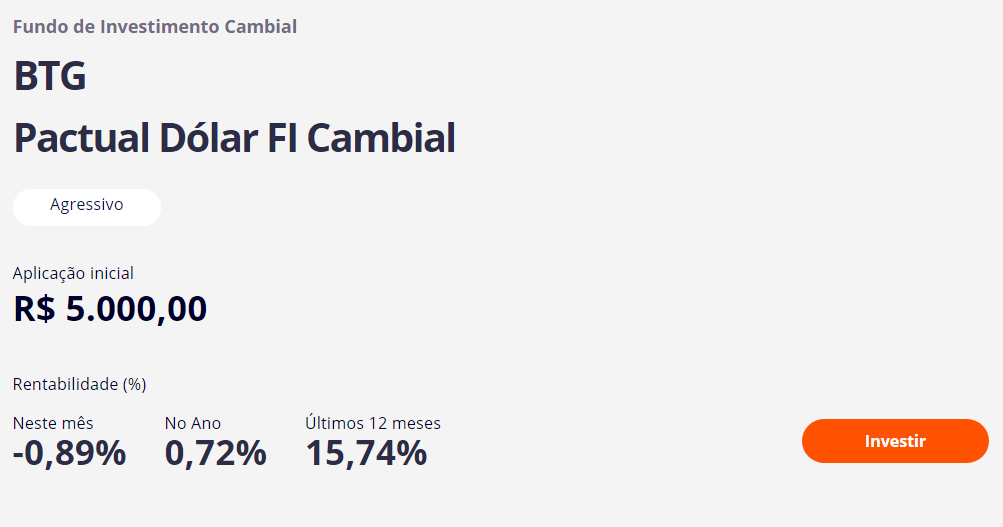Click the R$ currency symbol
Image resolution: width=1003 pixels, height=527 pixels.
[35, 309]
